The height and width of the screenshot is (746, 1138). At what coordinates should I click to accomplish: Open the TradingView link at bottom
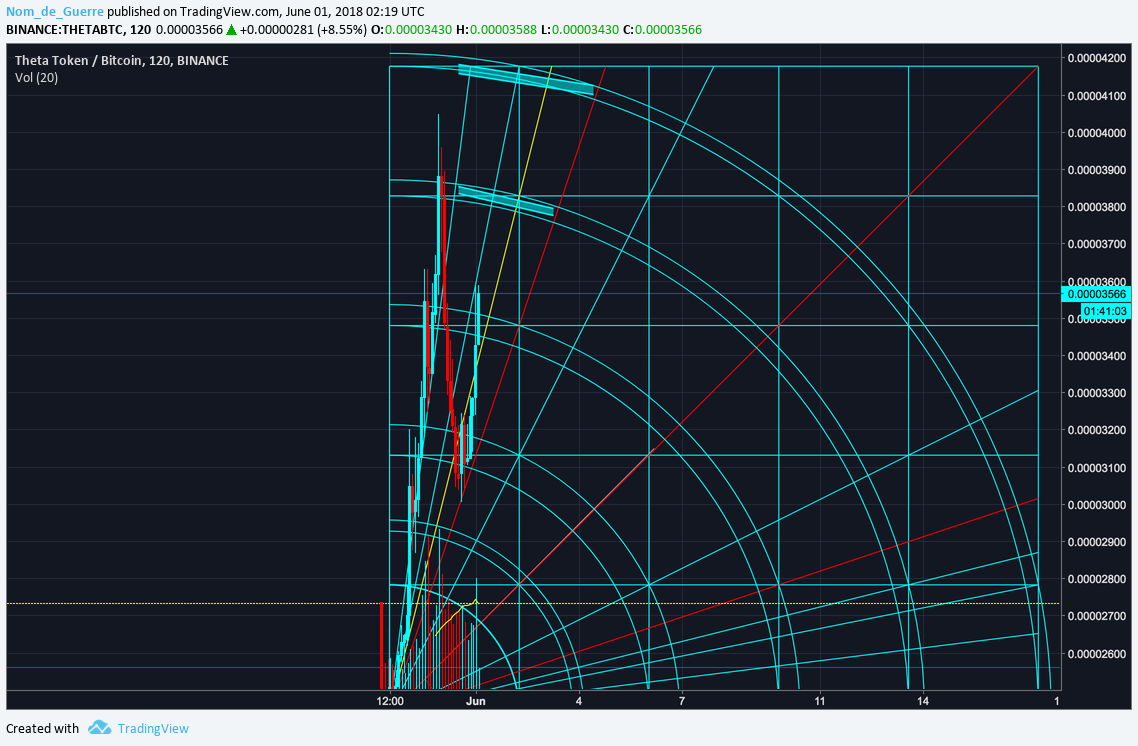153,729
